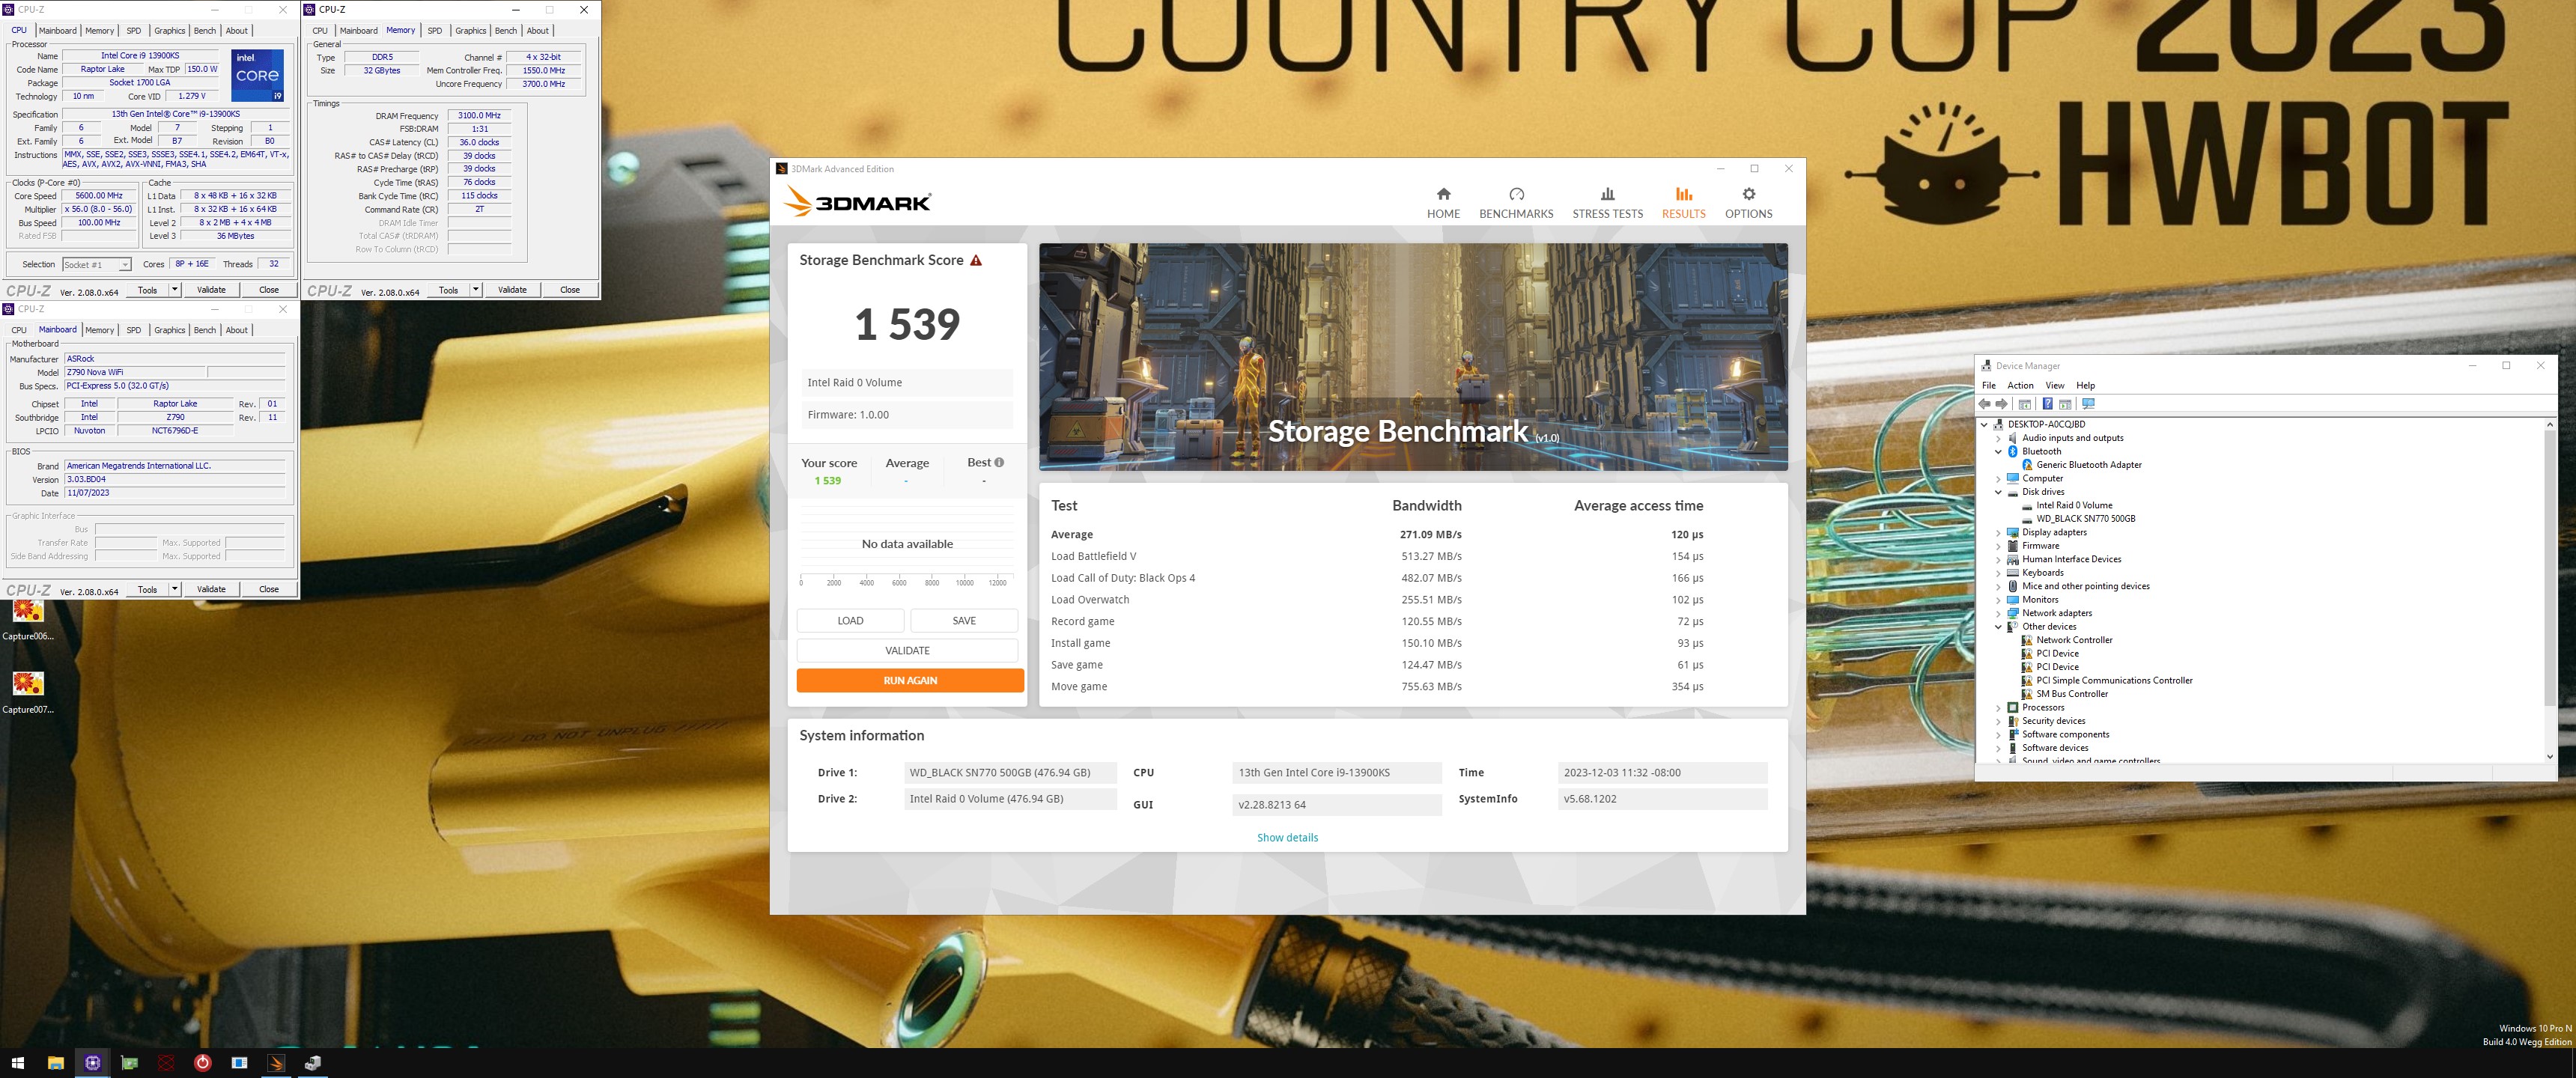
Task: Collapse the Bluetooth node
Action: [1998, 452]
